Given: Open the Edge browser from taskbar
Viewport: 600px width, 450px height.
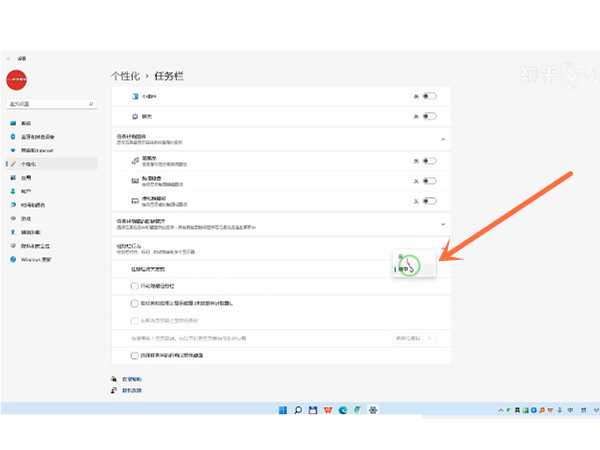Looking at the screenshot, I should click(342, 410).
